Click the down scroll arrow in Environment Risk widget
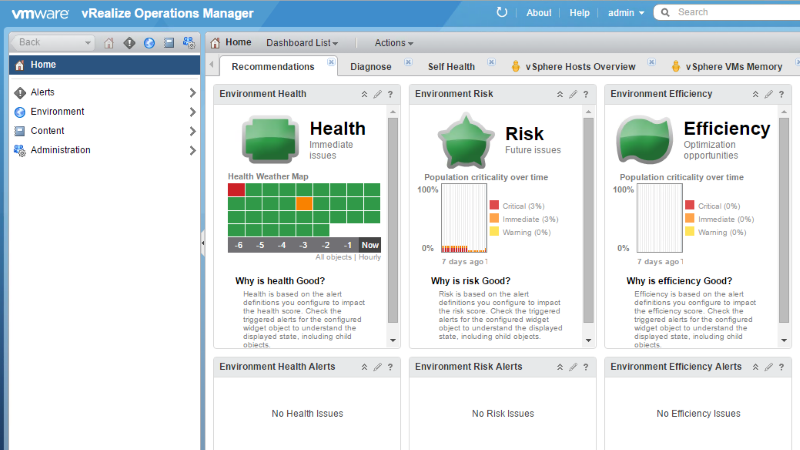800x450 pixels. click(588, 340)
